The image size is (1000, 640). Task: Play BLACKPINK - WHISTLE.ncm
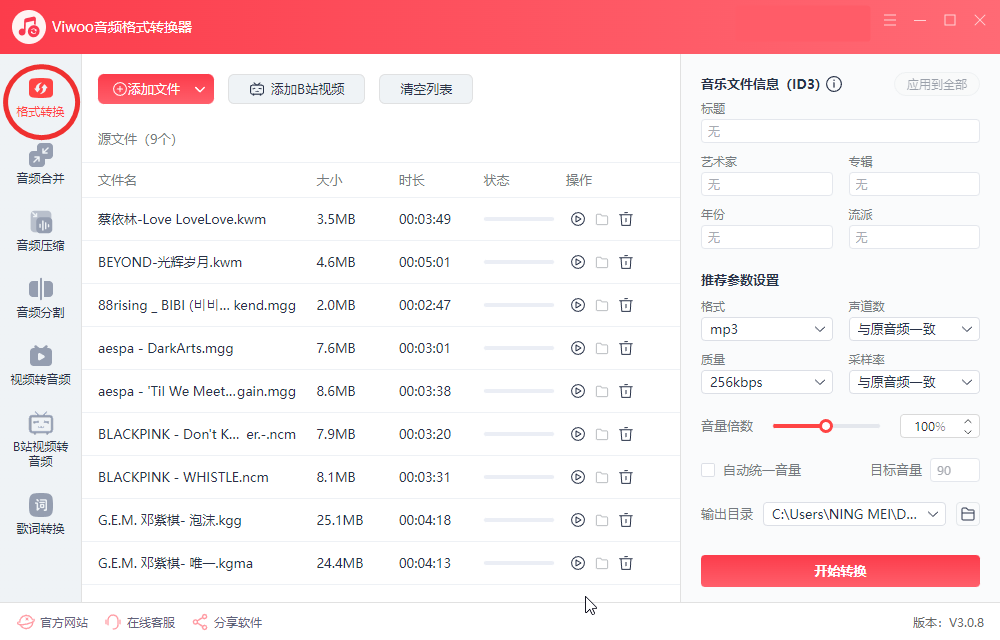(x=578, y=477)
